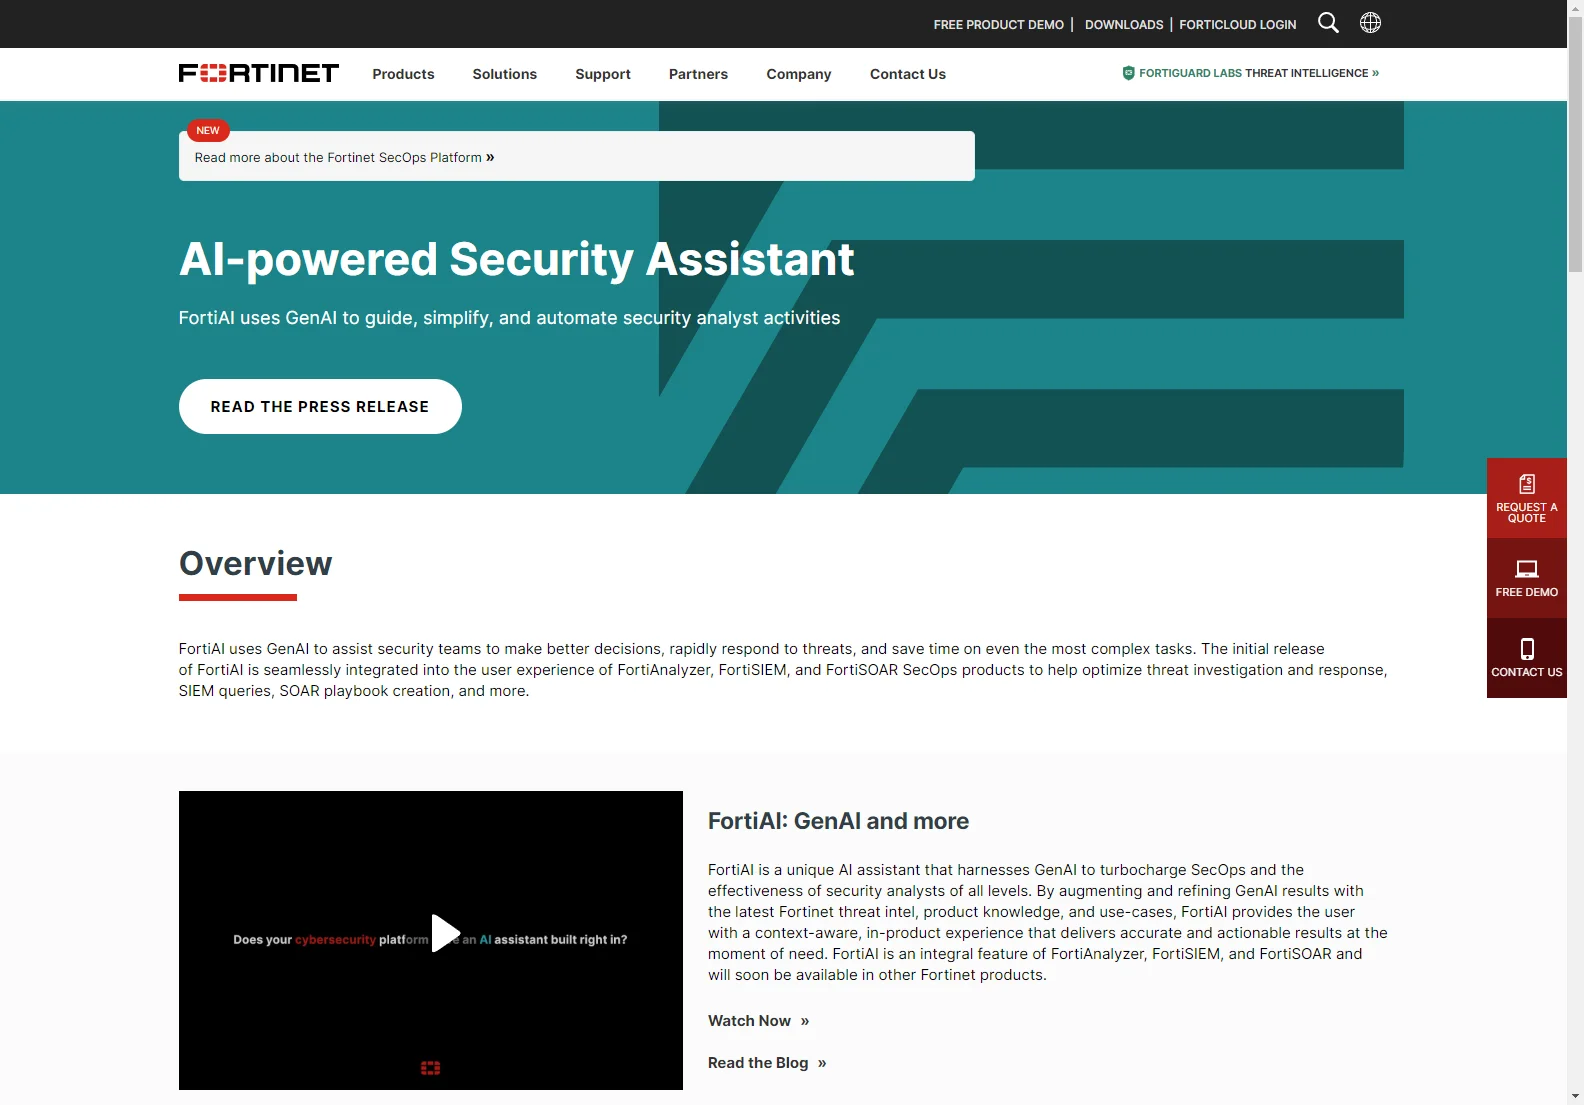Open the Downloads link

pyautogui.click(x=1124, y=25)
